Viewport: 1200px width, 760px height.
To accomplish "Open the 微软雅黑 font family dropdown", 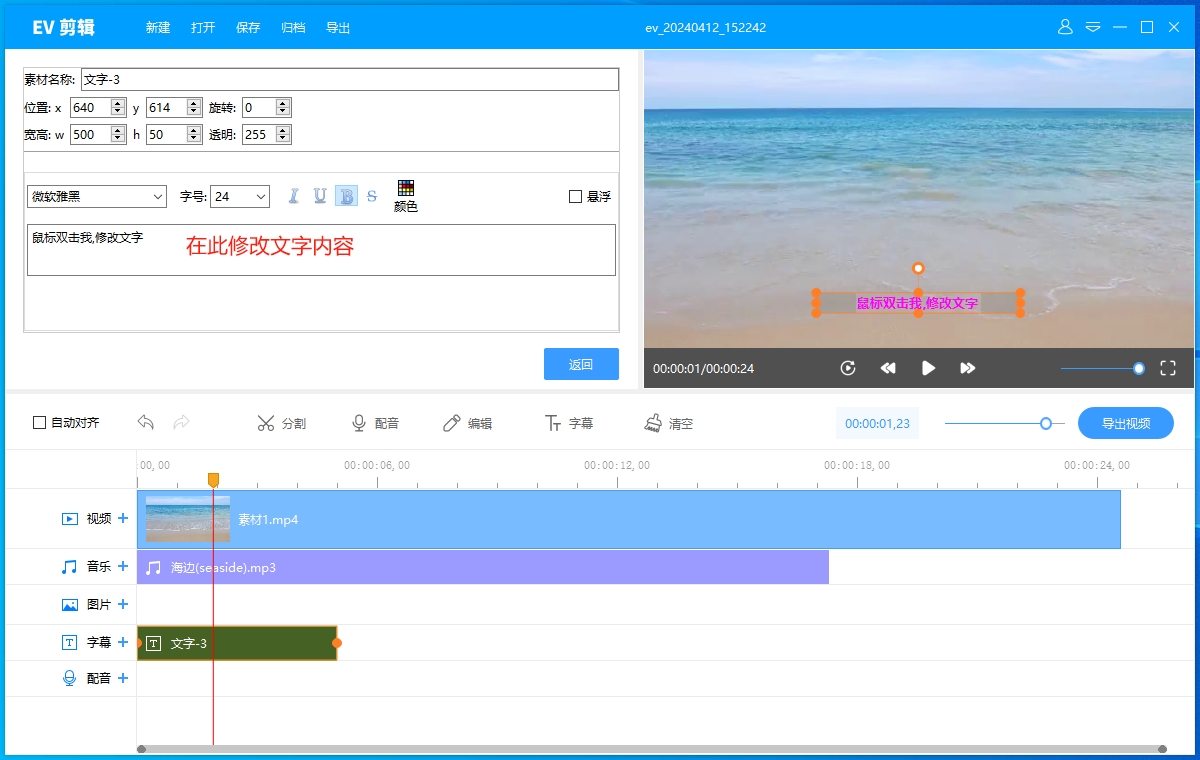I will coord(96,196).
